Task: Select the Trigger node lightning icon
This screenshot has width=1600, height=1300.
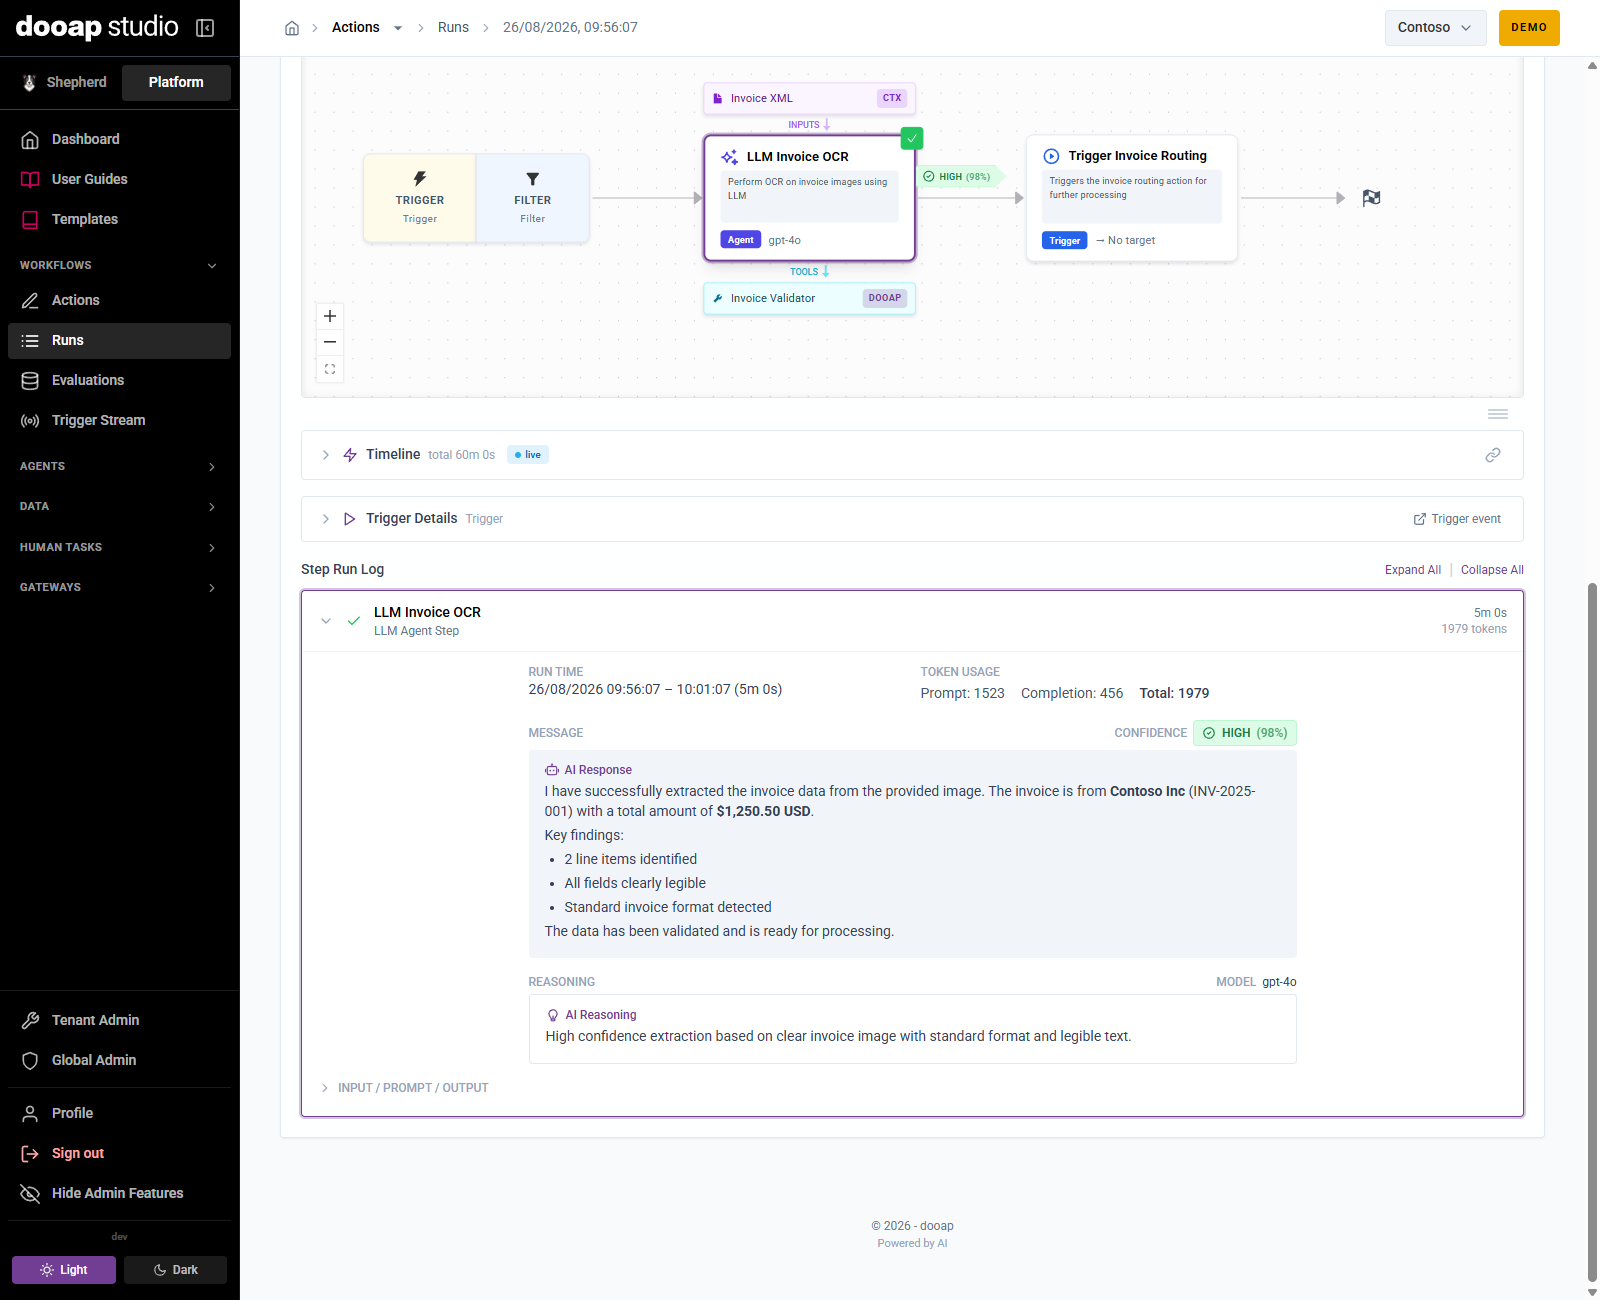Action: click(x=420, y=178)
